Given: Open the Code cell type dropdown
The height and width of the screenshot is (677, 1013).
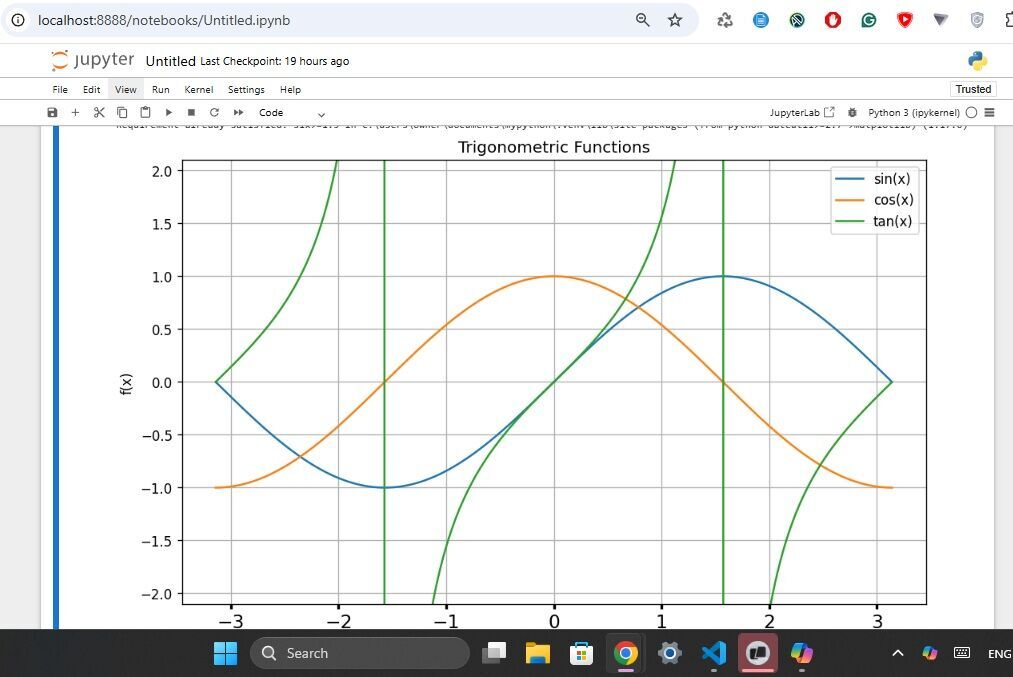Looking at the screenshot, I should [x=291, y=113].
